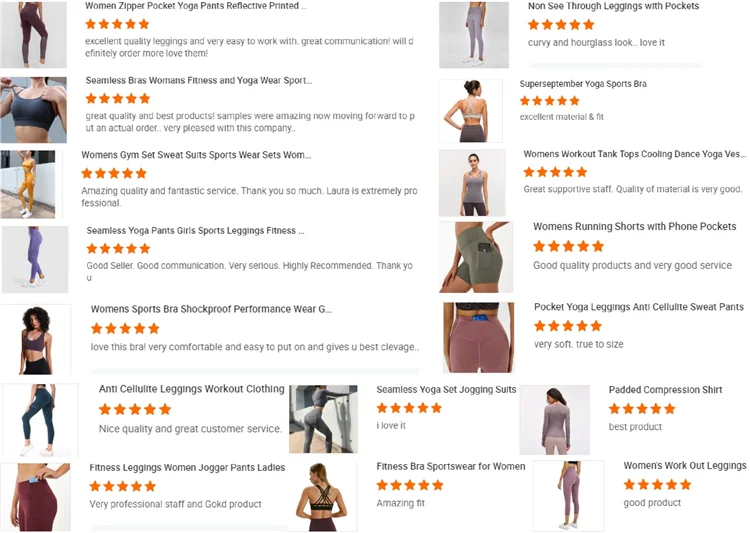Viewport: 750px width, 533px height.
Task: Open Womens Running Shorts with Phone Pockets
Action: 634,227
